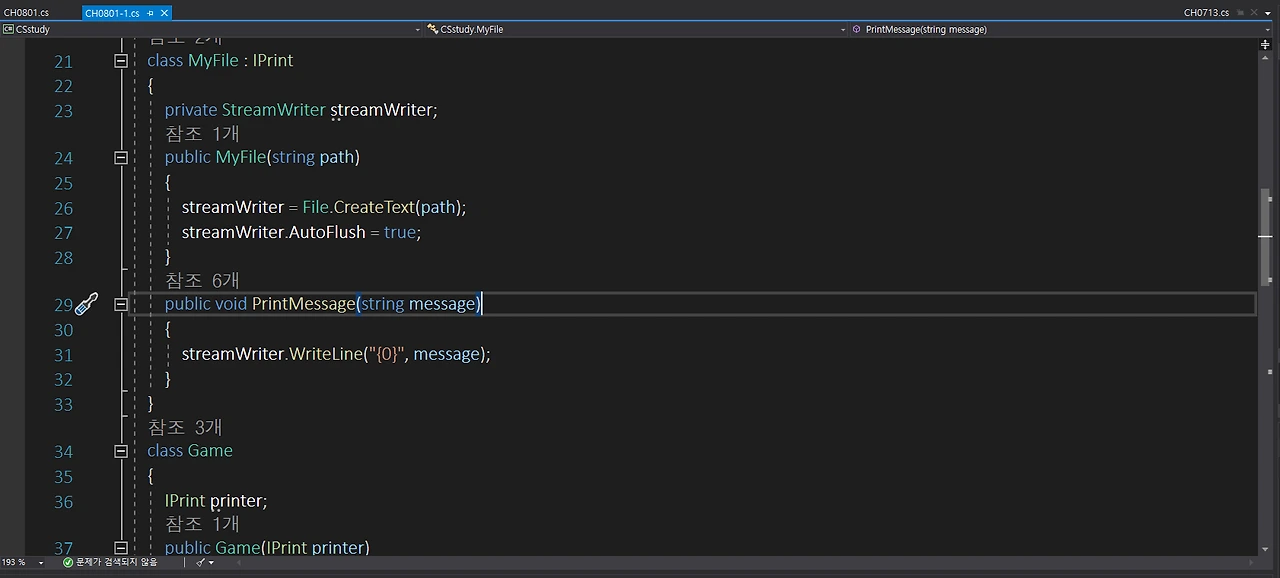Switch to the CH0801.cs tab
Viewport: 1280px width, 578px height.
tap(26, 13)
